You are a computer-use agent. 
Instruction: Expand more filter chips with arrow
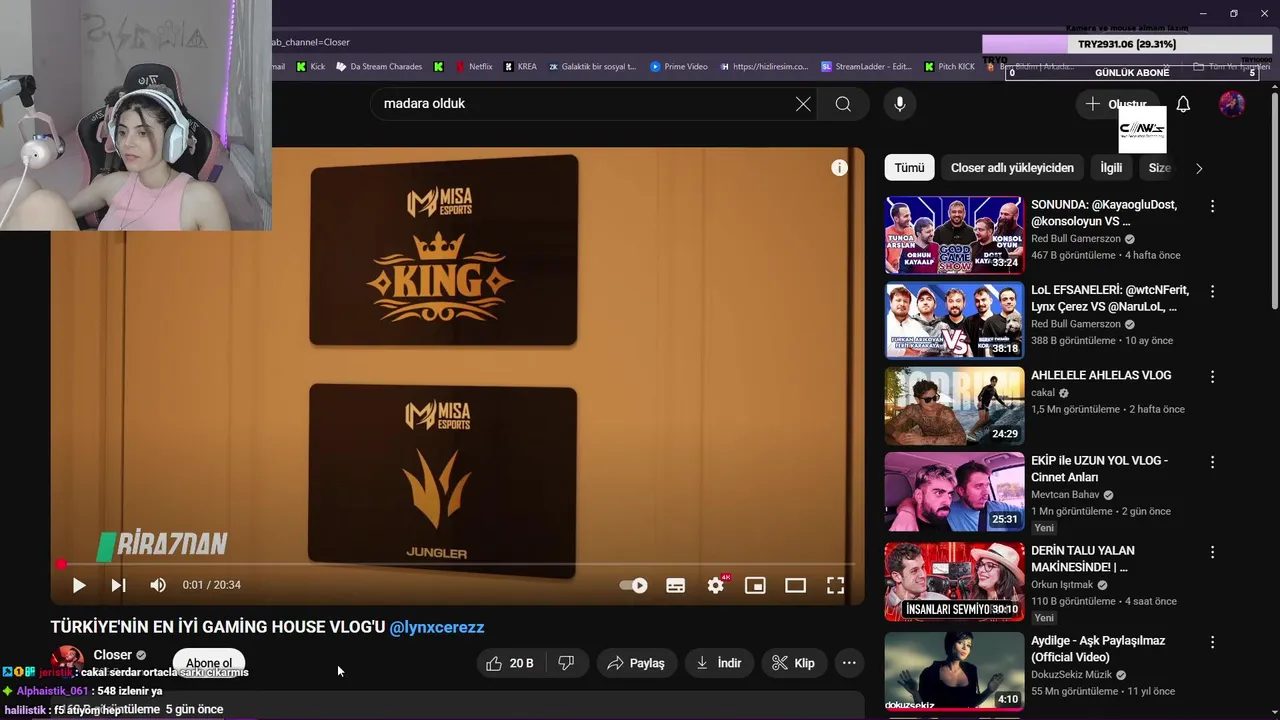pyautogui.click(x=1199, y=168)
